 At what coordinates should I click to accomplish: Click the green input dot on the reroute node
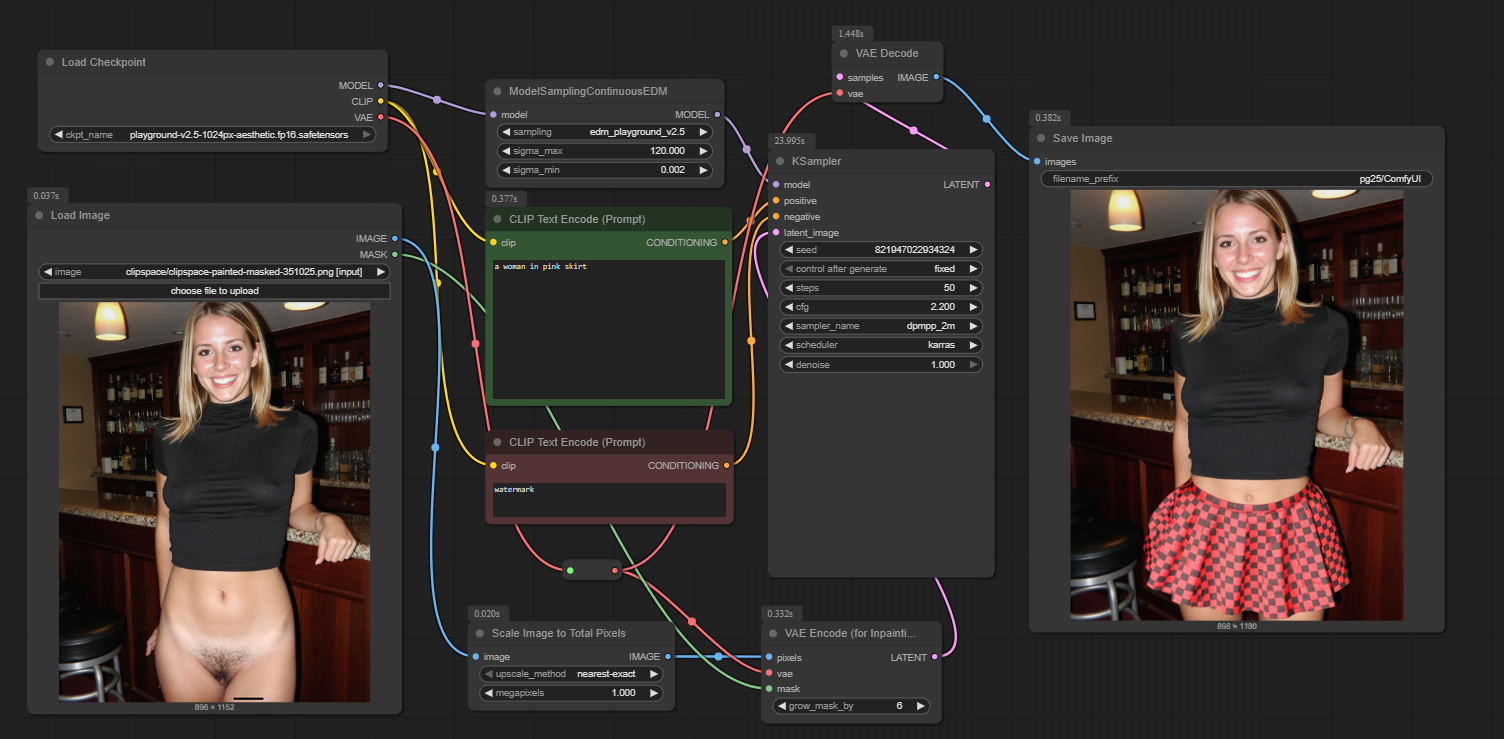pos(570,571)
